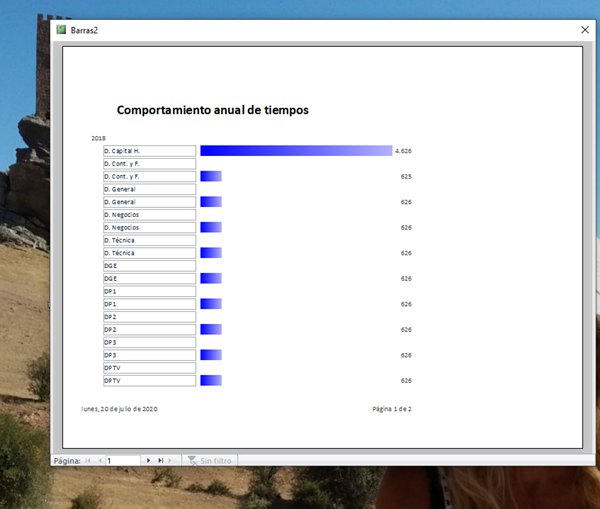Click the Página 1 de 2 footer text
Image resolution: width=600 pixels, height=509 pixels.
(392, 409)
